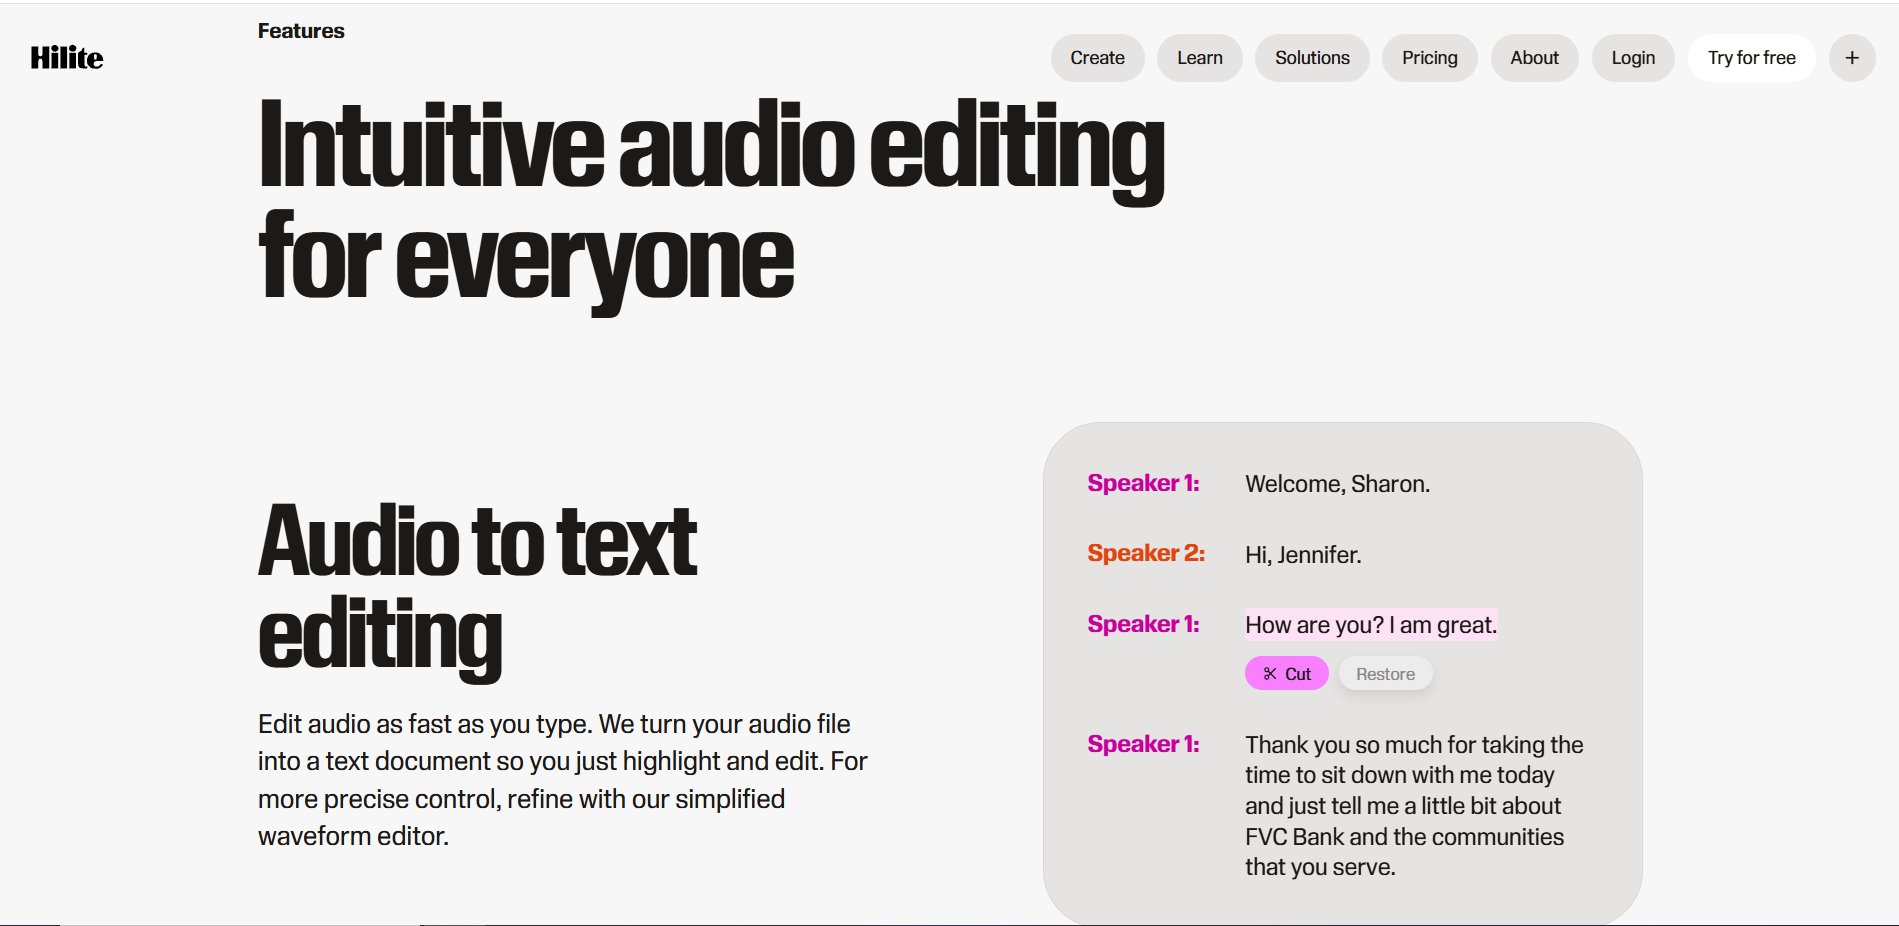The width and height of the screenshot is (1899, 926).
Task: Click first pink Speaker 1 label
Action: point(1143,483)
